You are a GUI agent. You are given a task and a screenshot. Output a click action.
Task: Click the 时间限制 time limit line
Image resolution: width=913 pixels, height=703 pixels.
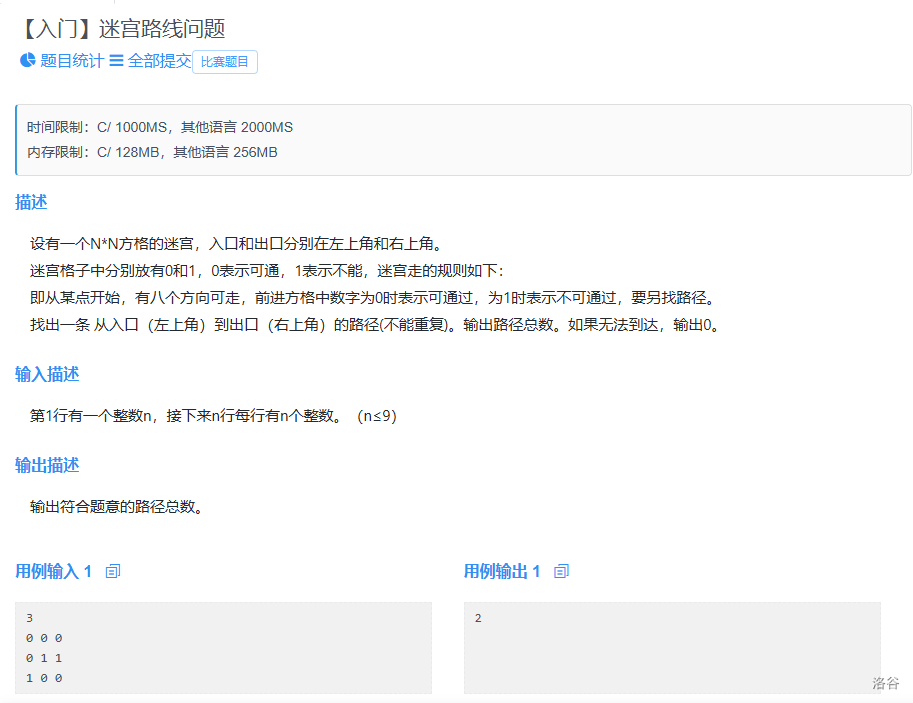(x=160, y=128)
